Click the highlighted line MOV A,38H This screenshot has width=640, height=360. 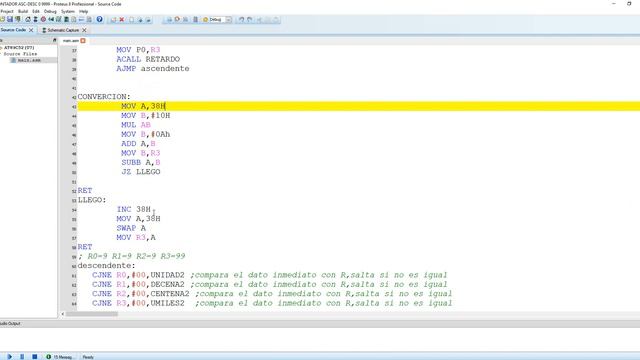143,106
